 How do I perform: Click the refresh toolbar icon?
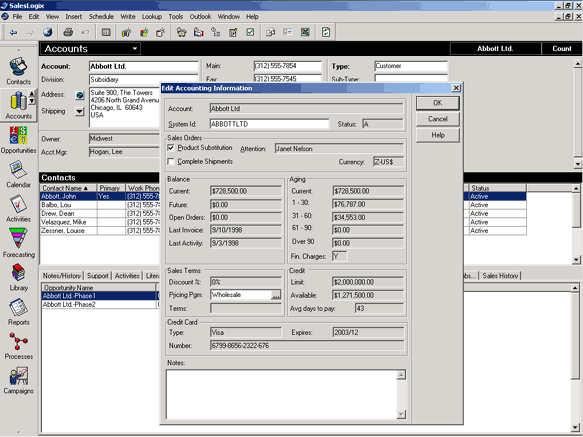pyautogui.click(x=326, y=32)
